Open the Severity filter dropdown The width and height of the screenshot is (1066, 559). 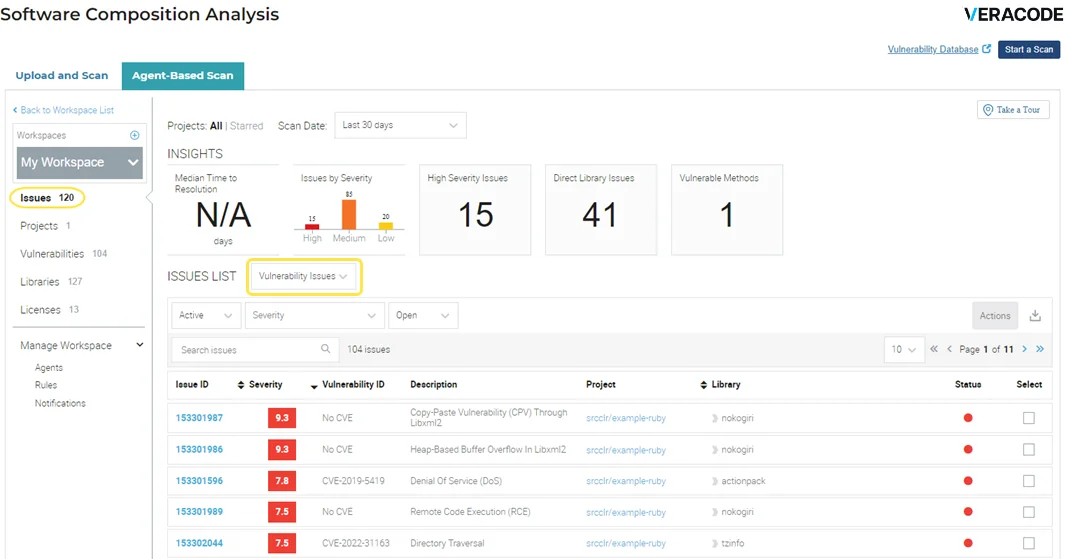coord(314,316)
